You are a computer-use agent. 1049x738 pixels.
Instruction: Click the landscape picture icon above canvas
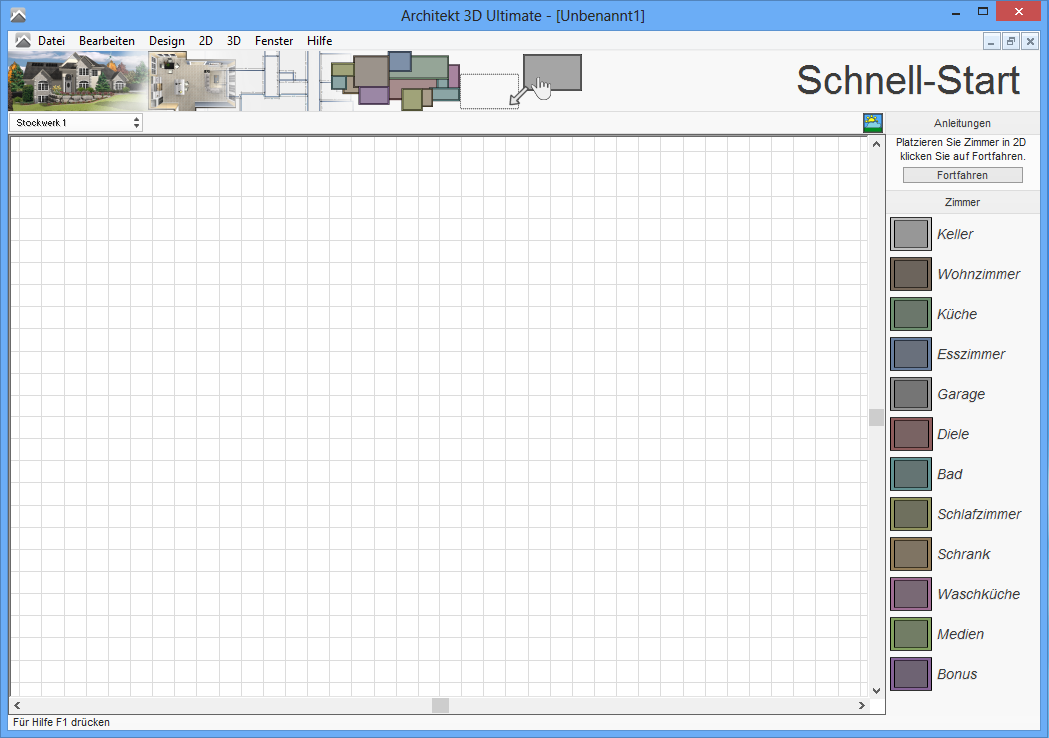click(x=872, y=122)
